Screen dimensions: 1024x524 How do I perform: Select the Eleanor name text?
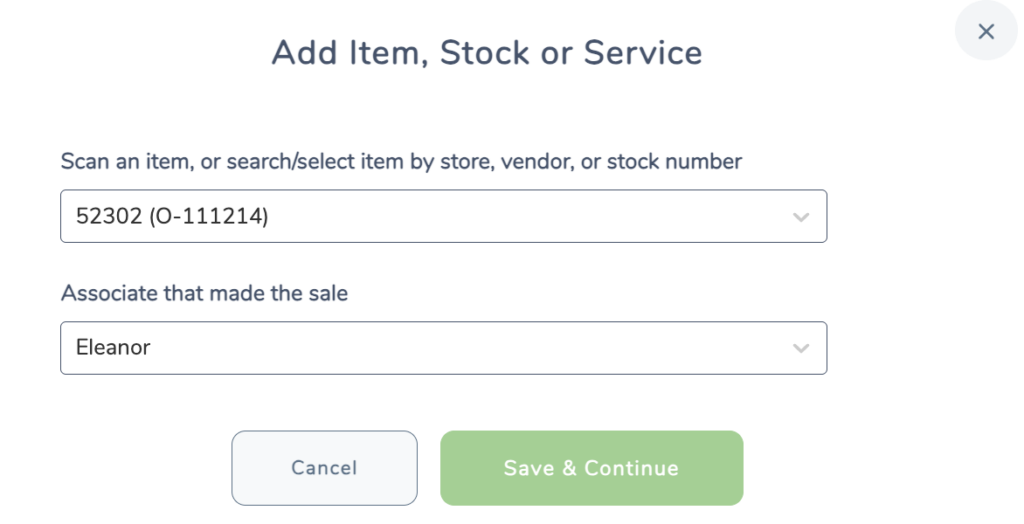tap(113, 347)
